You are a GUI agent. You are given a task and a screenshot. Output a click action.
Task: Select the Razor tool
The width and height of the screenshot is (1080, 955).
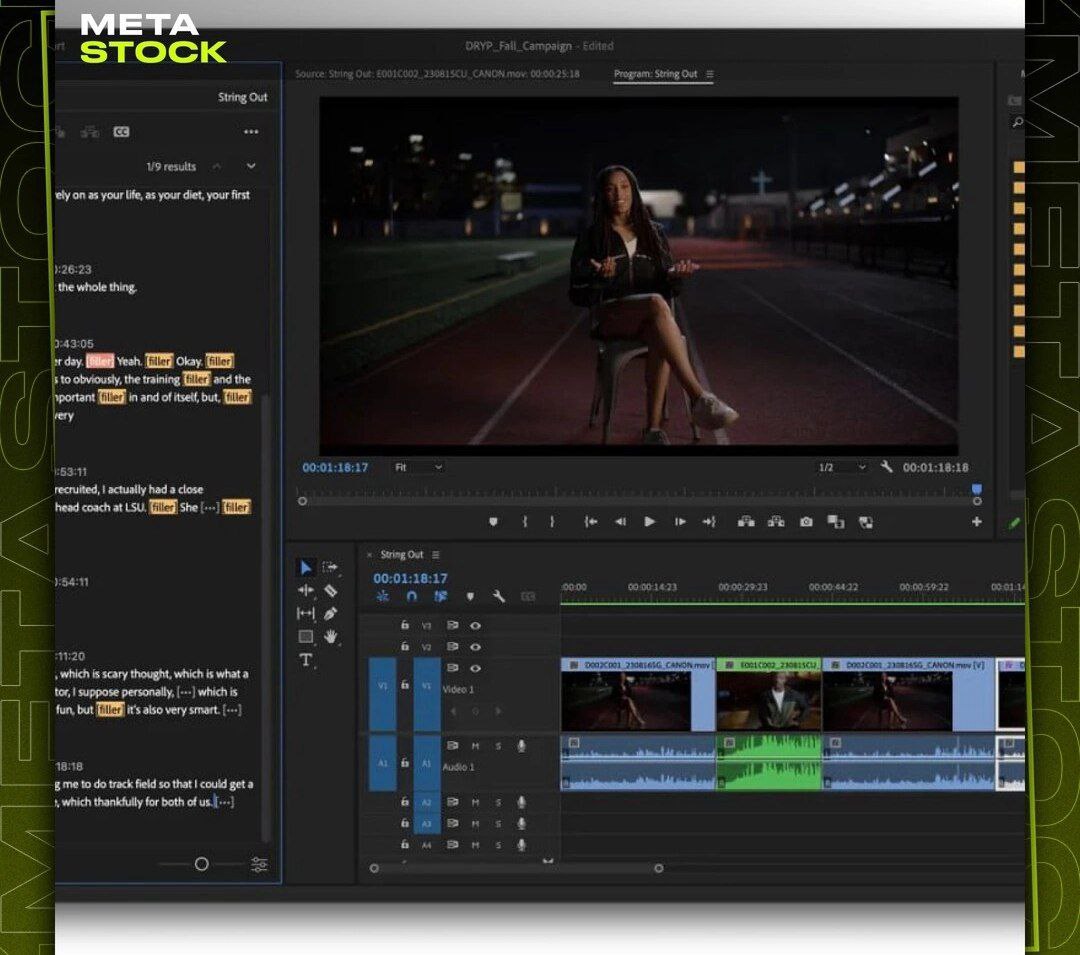click(x=331, y=590)
